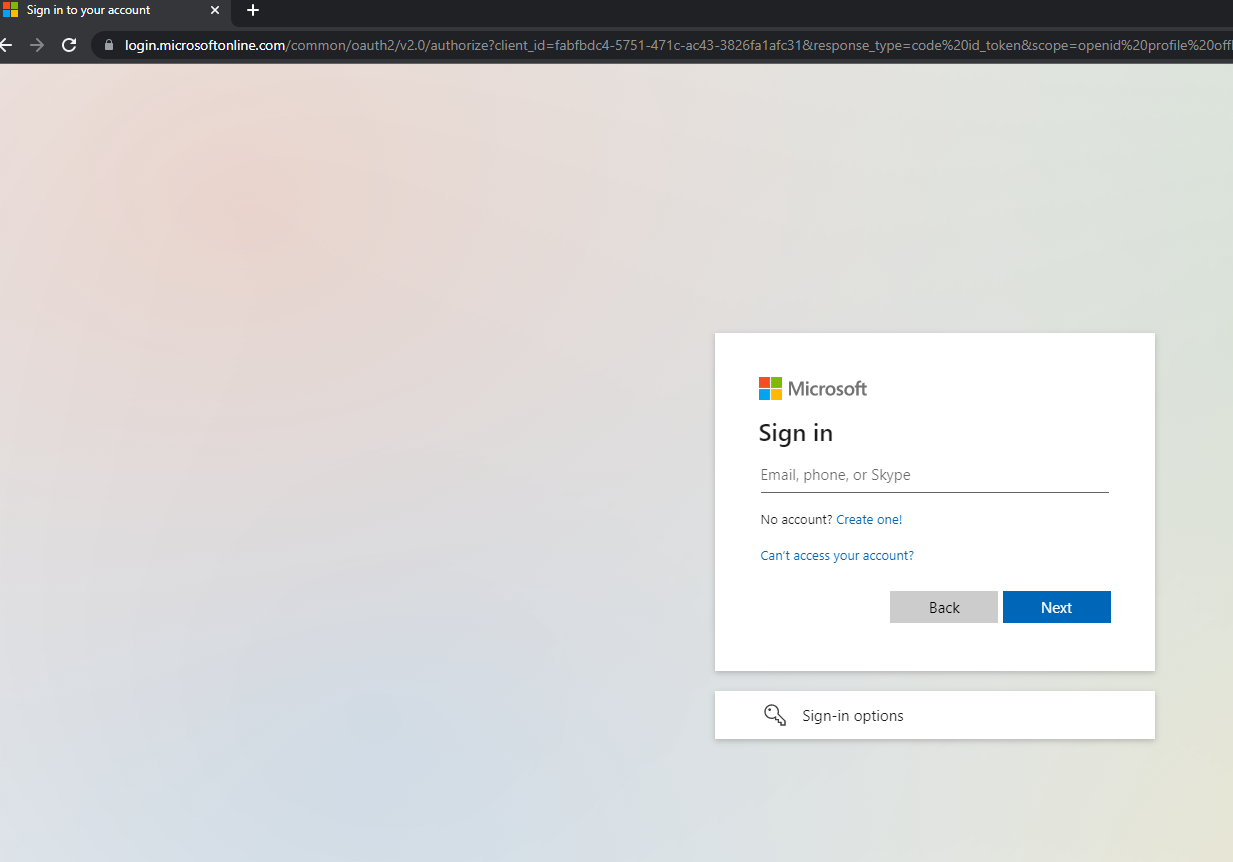The width and height of the screenshot is (1233, 862).
Task: Click the page reload icon
Action: (68, 45)
